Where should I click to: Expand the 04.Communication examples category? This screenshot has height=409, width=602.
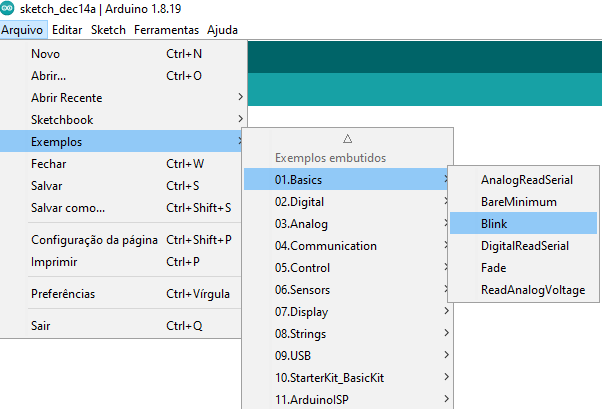point(347,245)
